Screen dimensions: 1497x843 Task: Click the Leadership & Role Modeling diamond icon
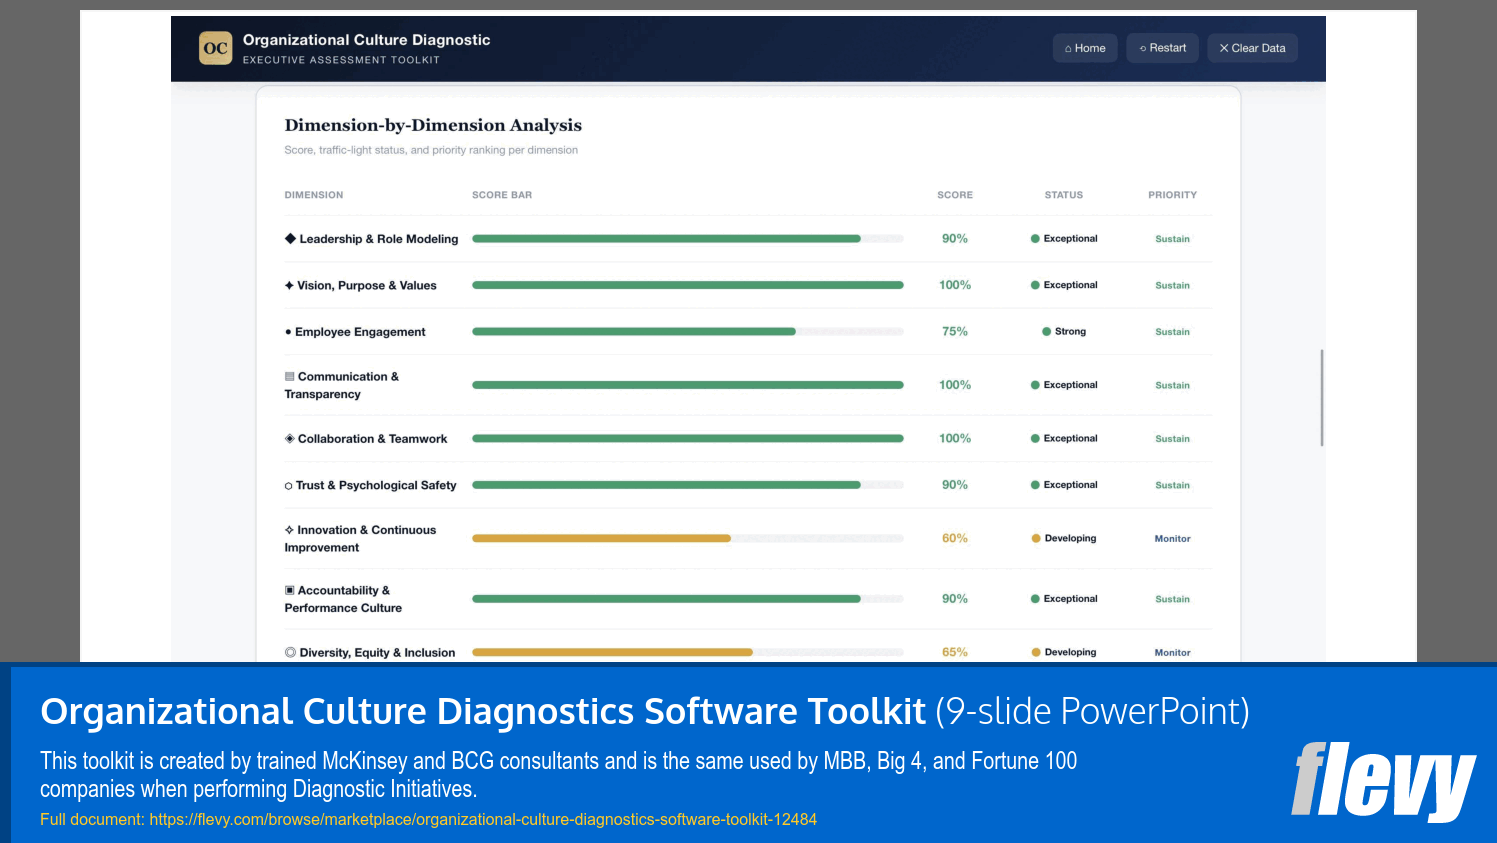point(290,239)
